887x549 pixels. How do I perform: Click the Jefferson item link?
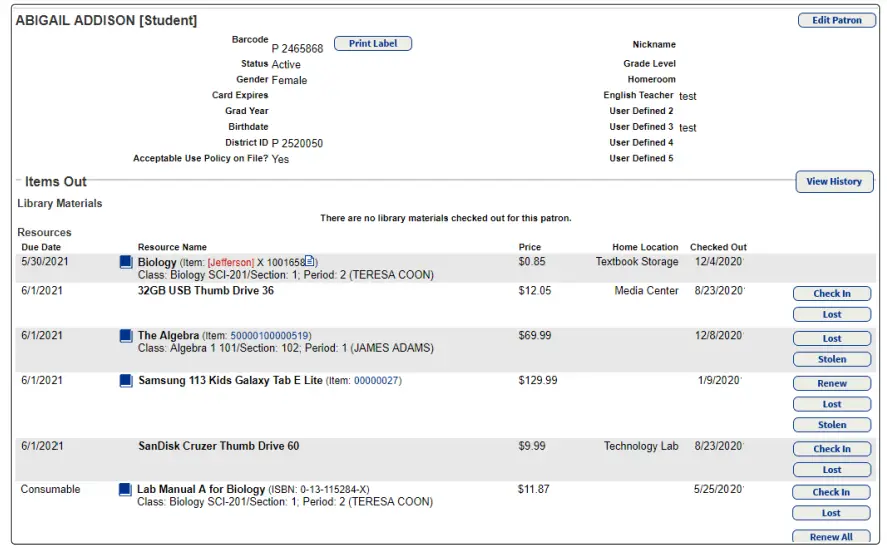(231, 263)
